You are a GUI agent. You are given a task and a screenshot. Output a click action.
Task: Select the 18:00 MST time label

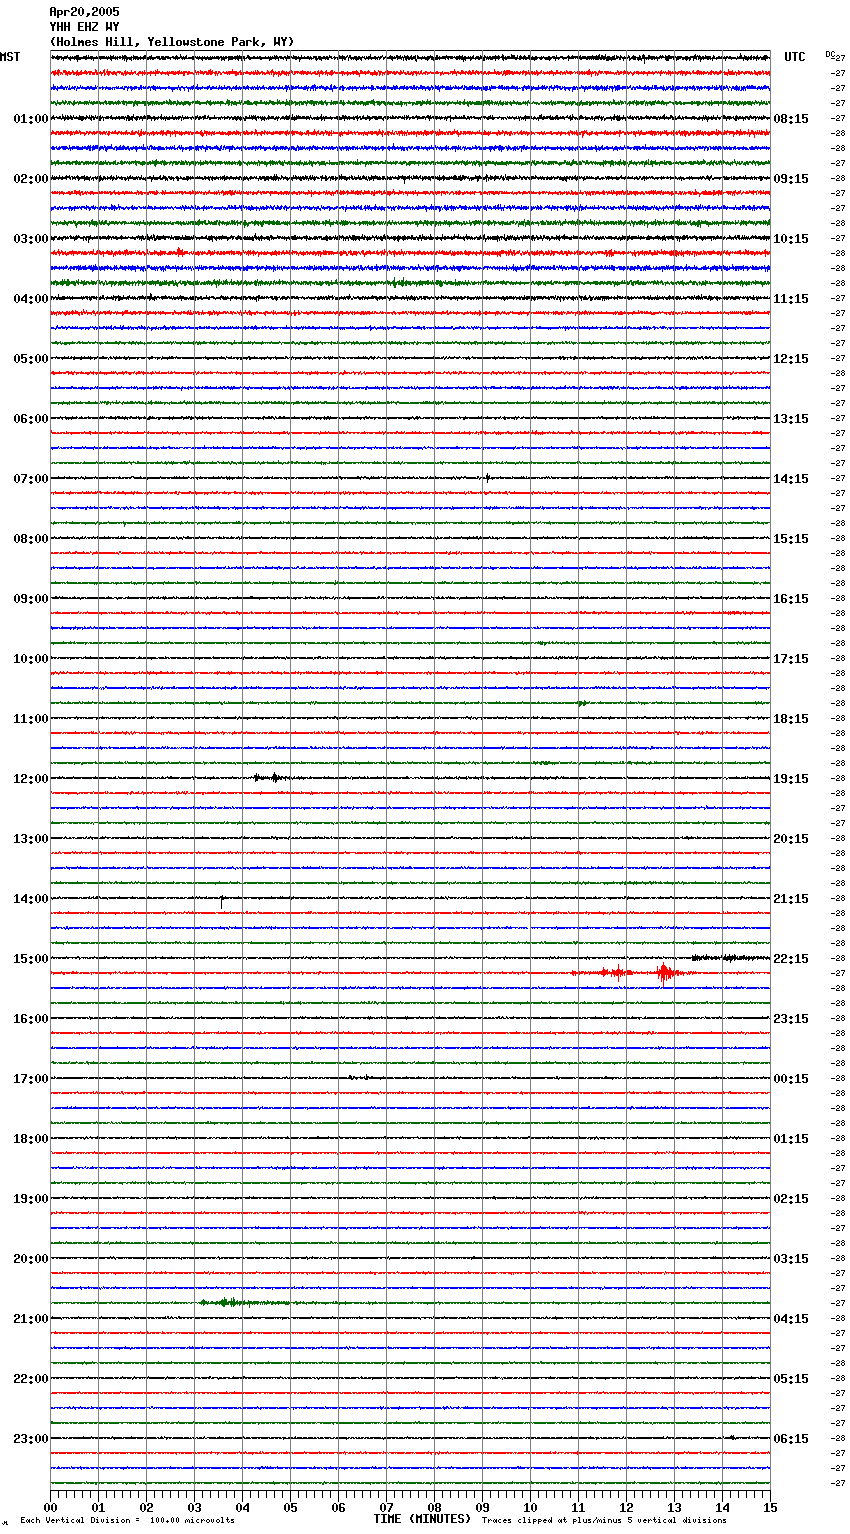click(x=31, y=1139)
